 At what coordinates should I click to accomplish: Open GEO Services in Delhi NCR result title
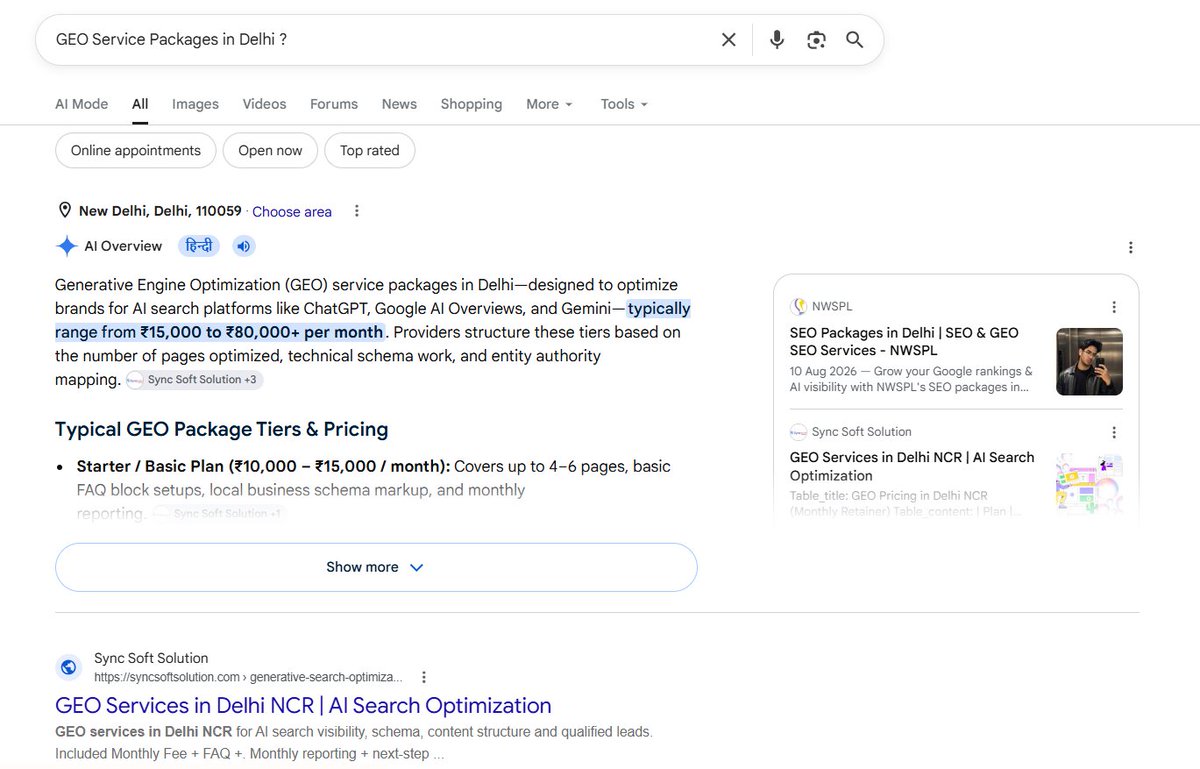pos(303,705)
